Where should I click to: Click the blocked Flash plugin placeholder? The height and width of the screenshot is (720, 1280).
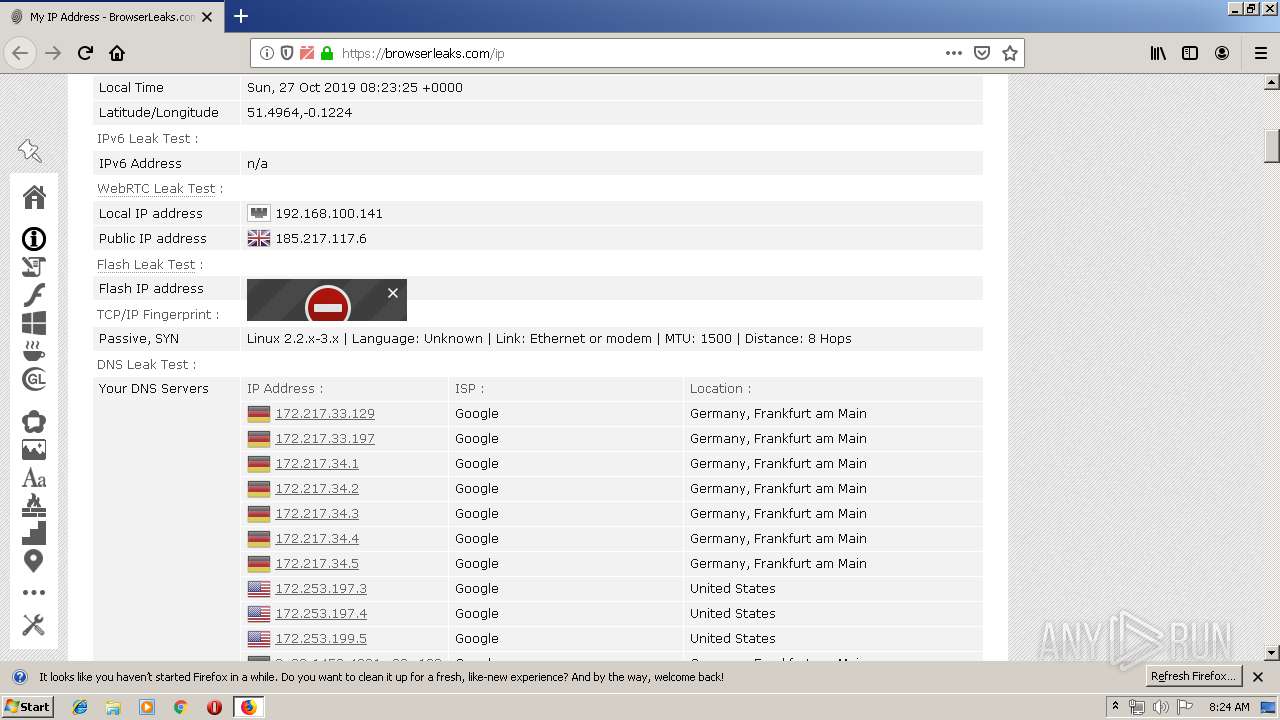pyautogui.click(x=327, y=300)
